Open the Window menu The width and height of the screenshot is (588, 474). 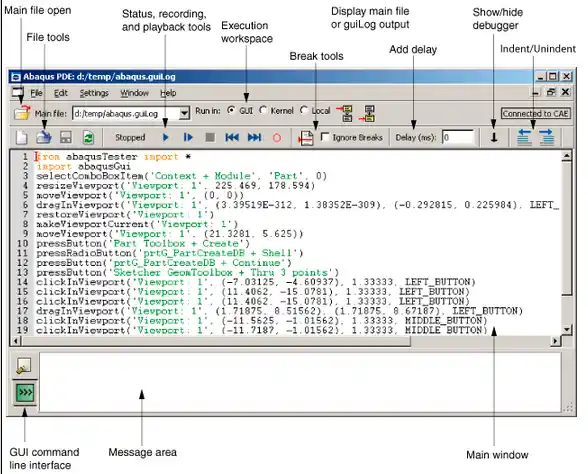coord(134,93)
